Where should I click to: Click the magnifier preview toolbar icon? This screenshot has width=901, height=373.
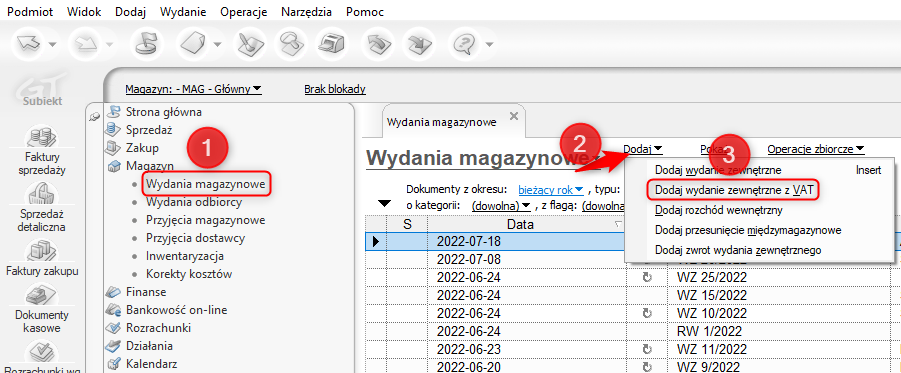[292, 44]
